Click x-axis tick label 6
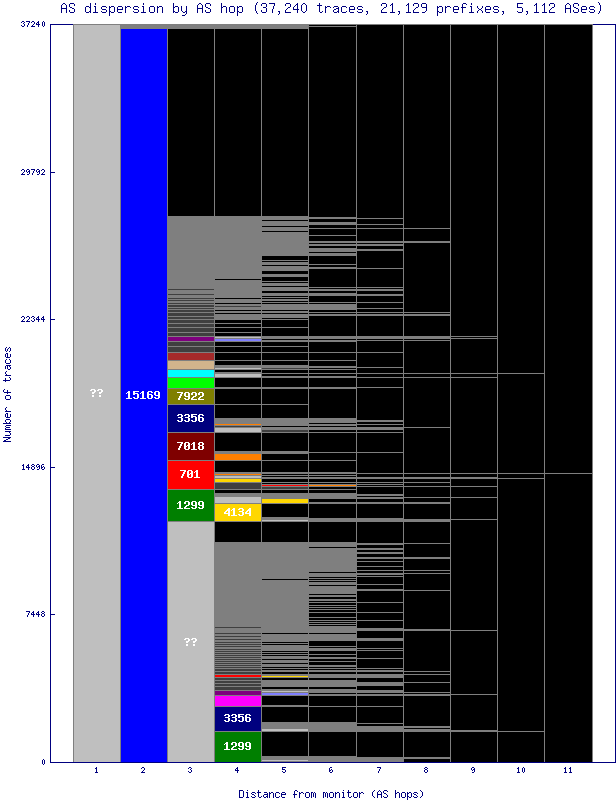This screenshot has width=616, height=800. coord(332,771)
